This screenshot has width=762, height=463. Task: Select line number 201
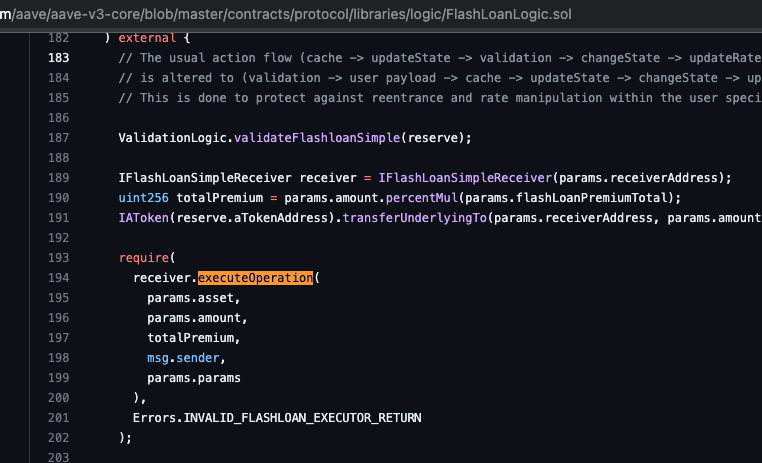pyautogui.click(x=58, y=417)
